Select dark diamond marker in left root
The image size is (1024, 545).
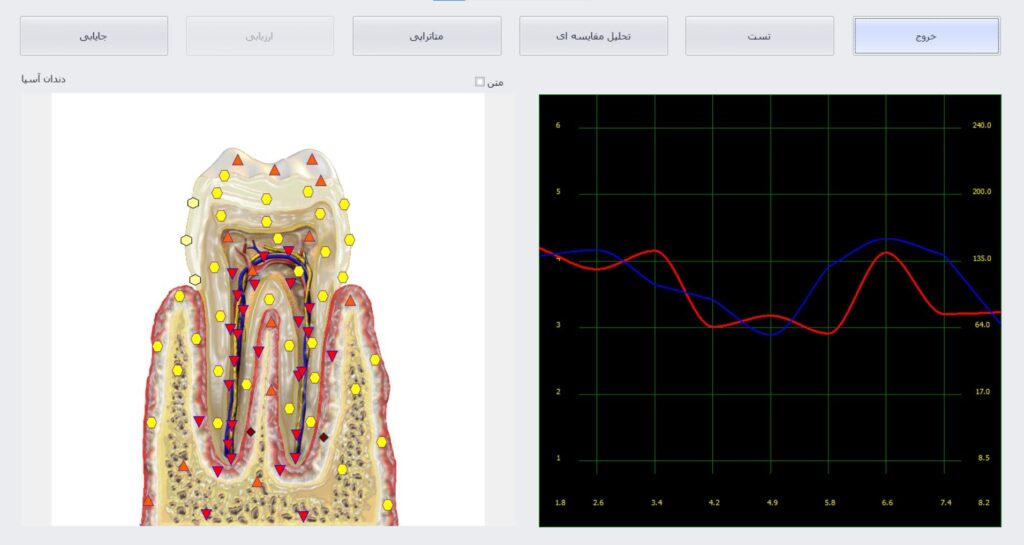[250, 431]
